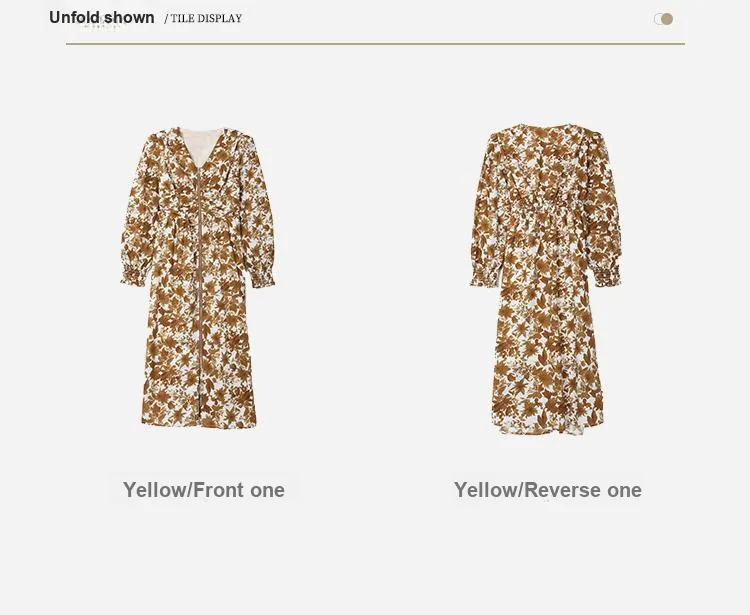Click the round neckline of the reverse dress
Image resolution: width=750 pixels, height=615 pixels.
(546, 128)
